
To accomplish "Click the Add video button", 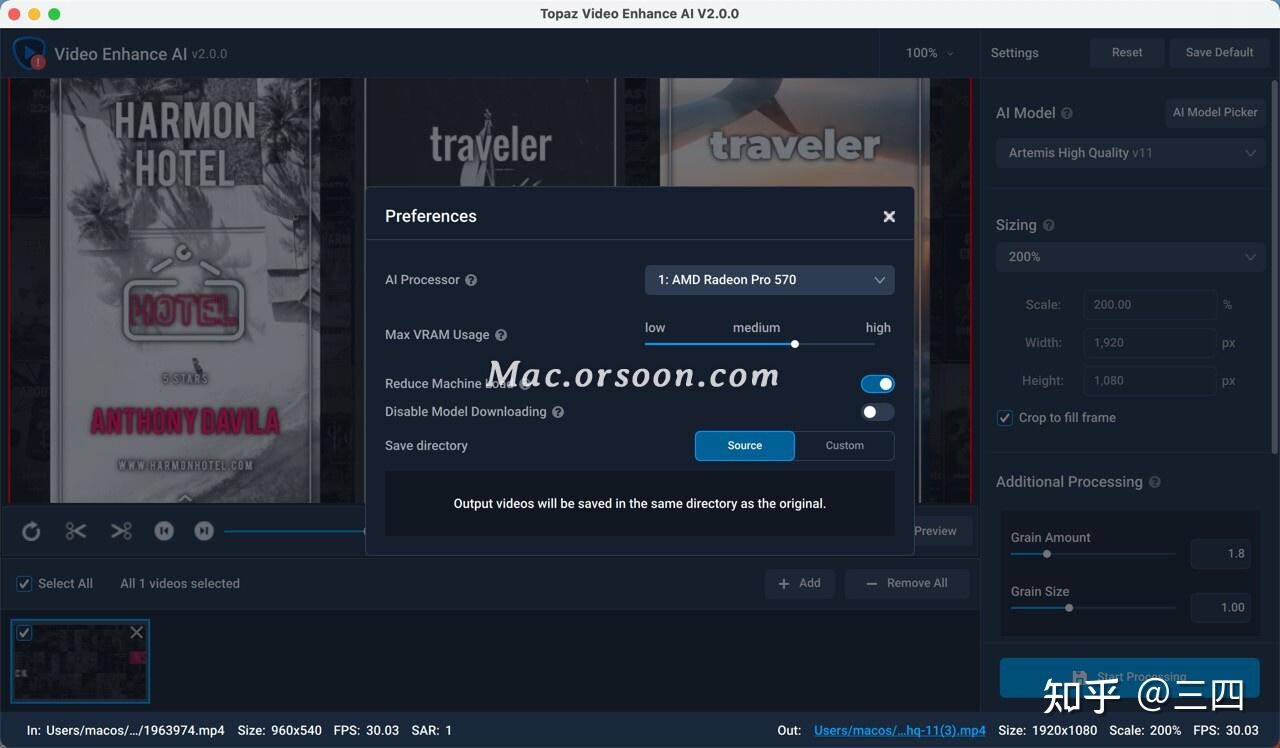I will point(800,584).
